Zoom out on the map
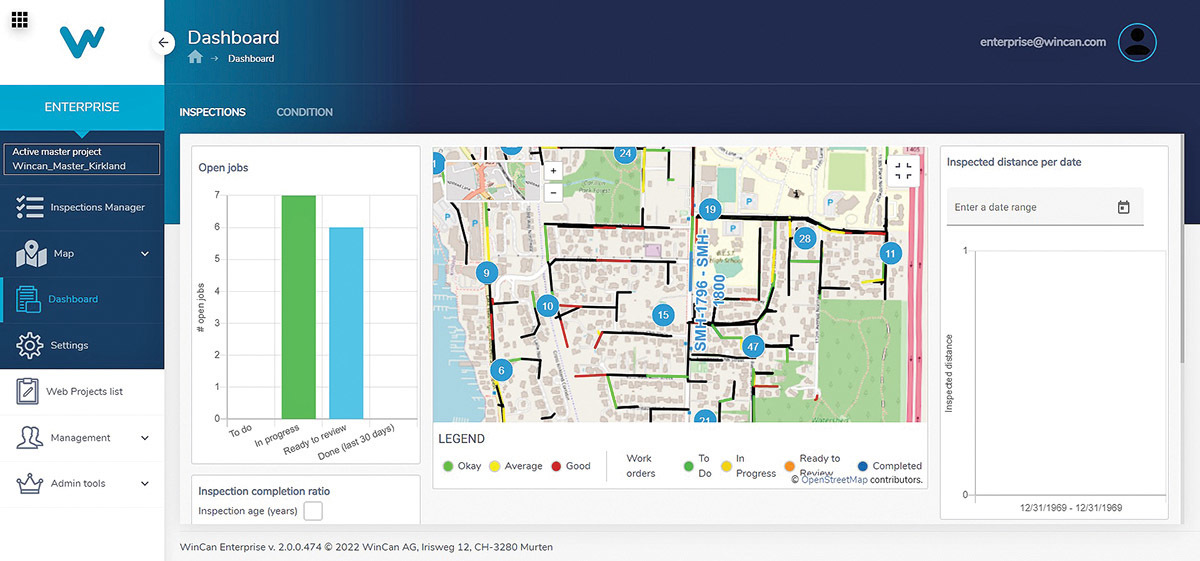1200x561 pixels. pyautogui.click(x=553, y=191)
